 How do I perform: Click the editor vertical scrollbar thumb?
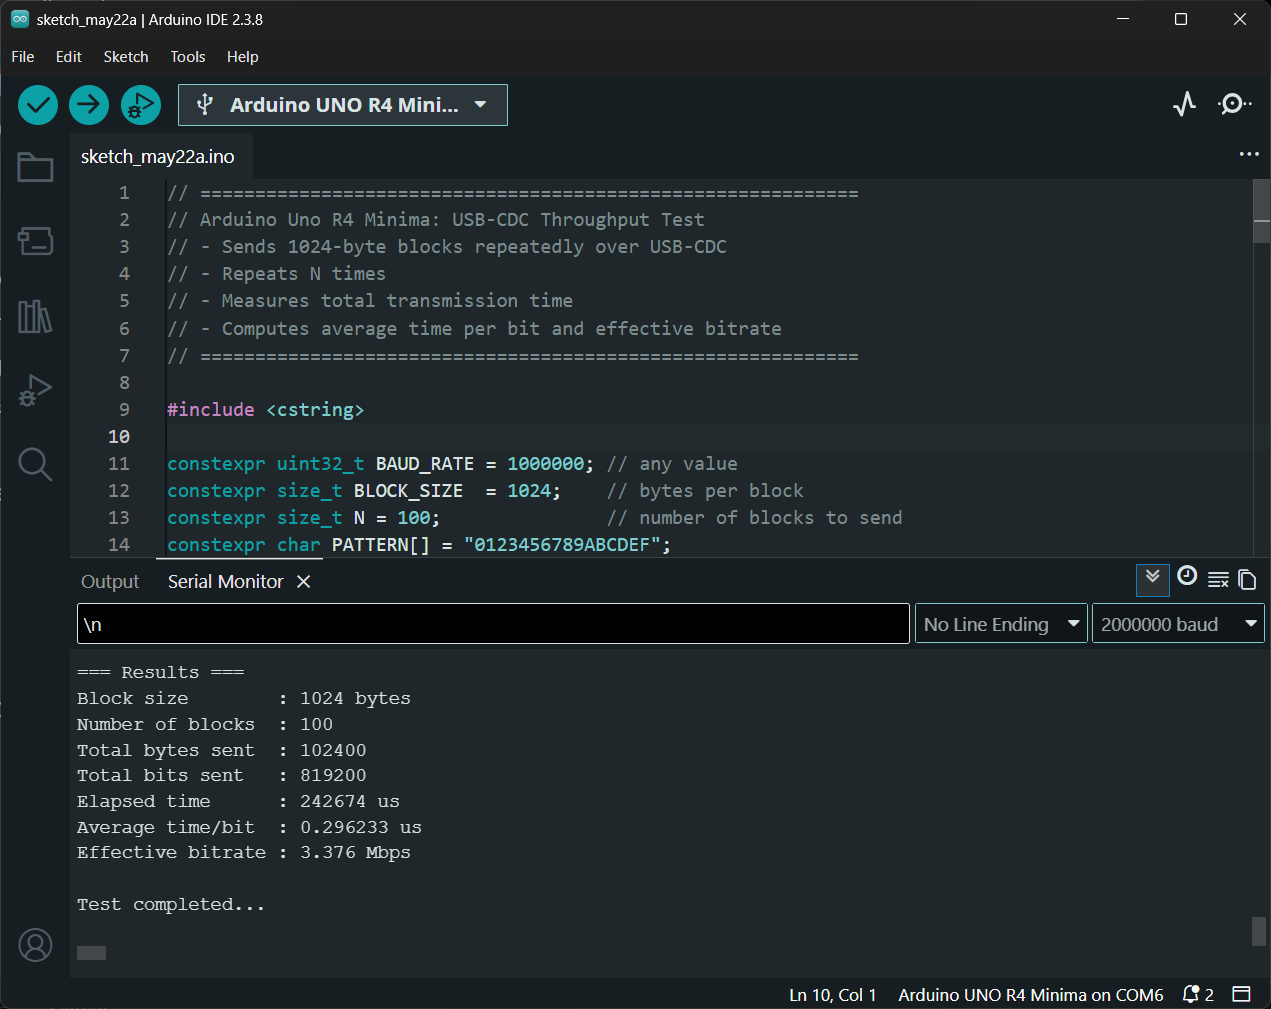coord(1261,211)
